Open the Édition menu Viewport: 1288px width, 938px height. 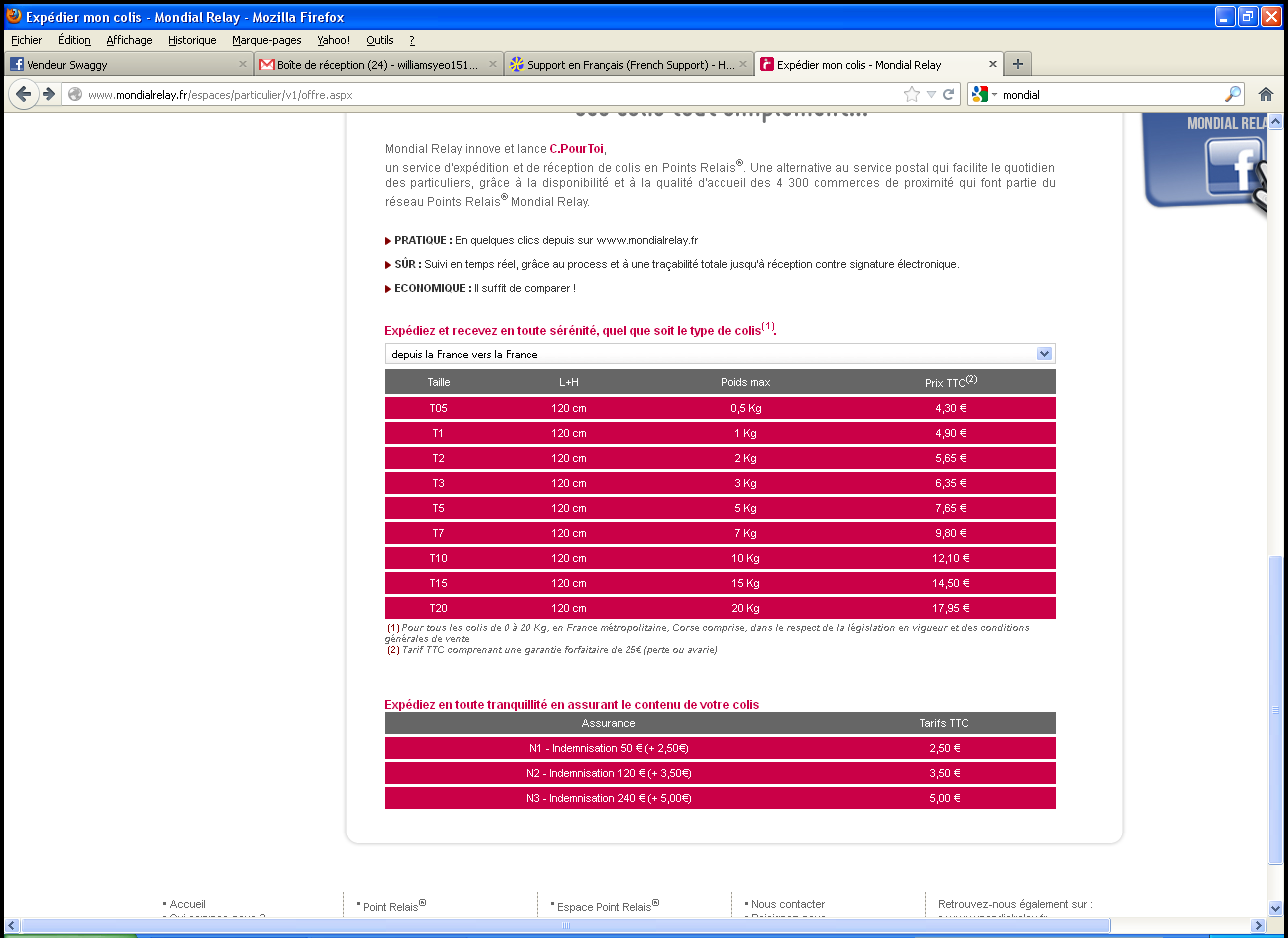click(x=74, y=40)
